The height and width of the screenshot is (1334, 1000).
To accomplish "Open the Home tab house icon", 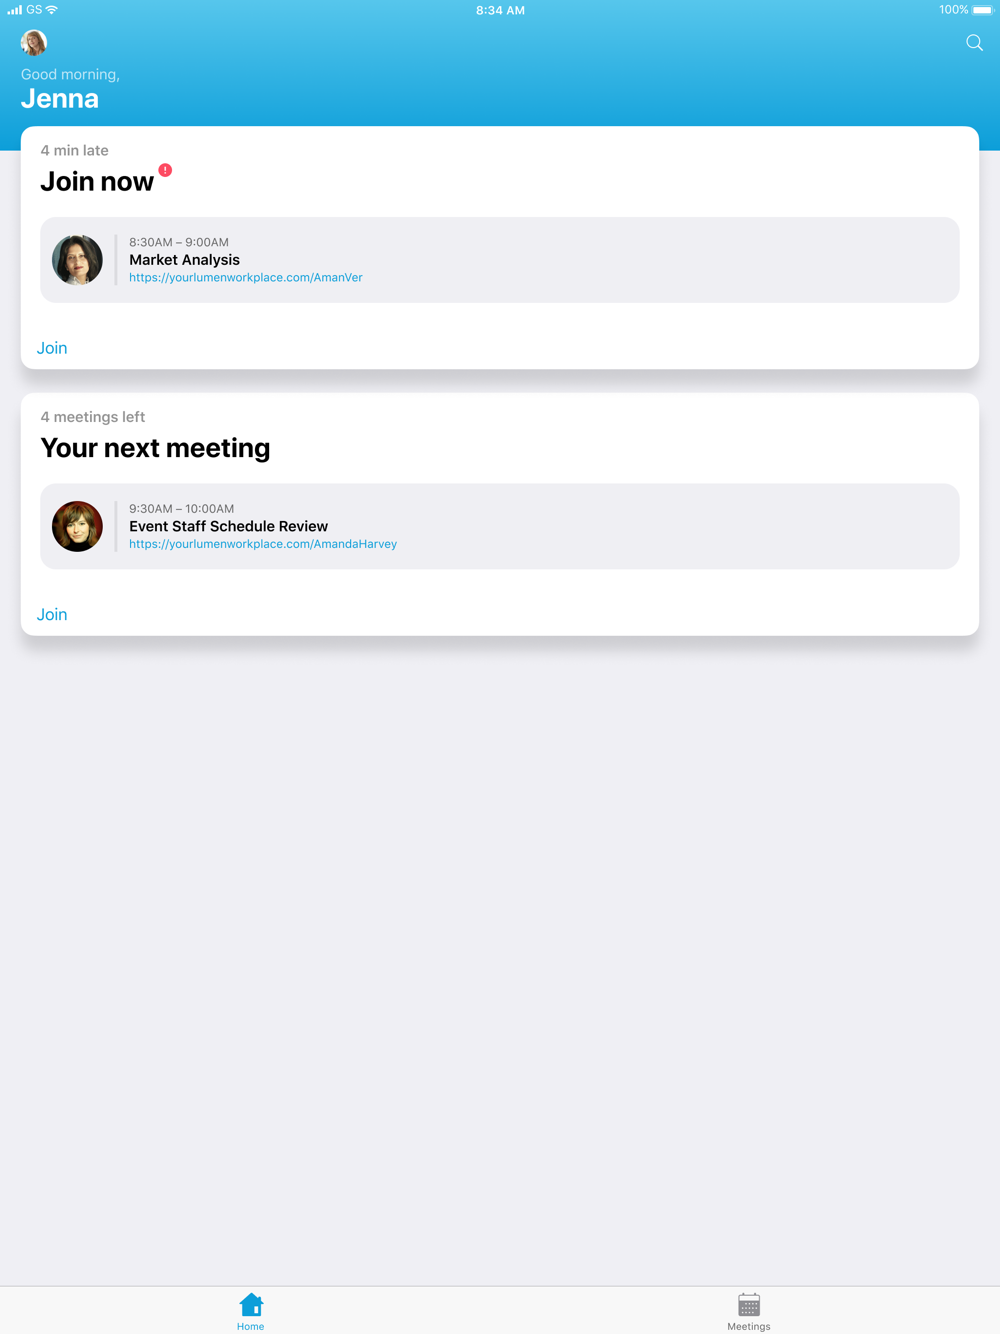I will (x=251, y=1304).
